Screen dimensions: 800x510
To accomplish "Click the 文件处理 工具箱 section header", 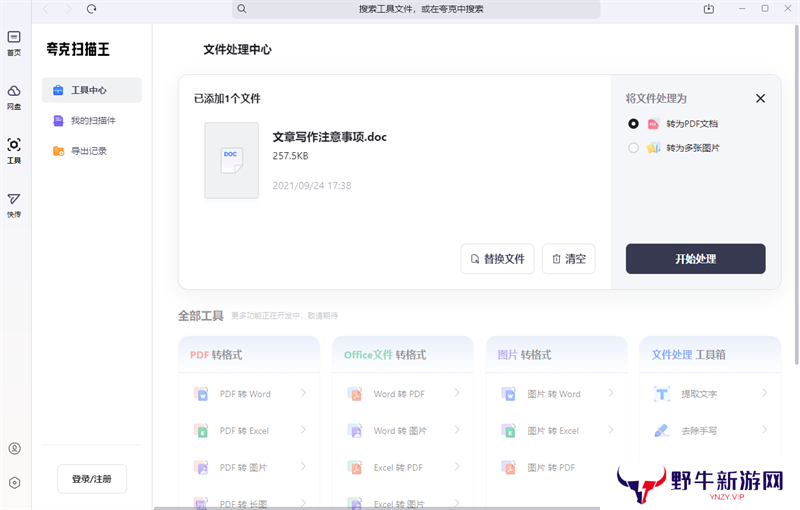I will tap(688, 354).
